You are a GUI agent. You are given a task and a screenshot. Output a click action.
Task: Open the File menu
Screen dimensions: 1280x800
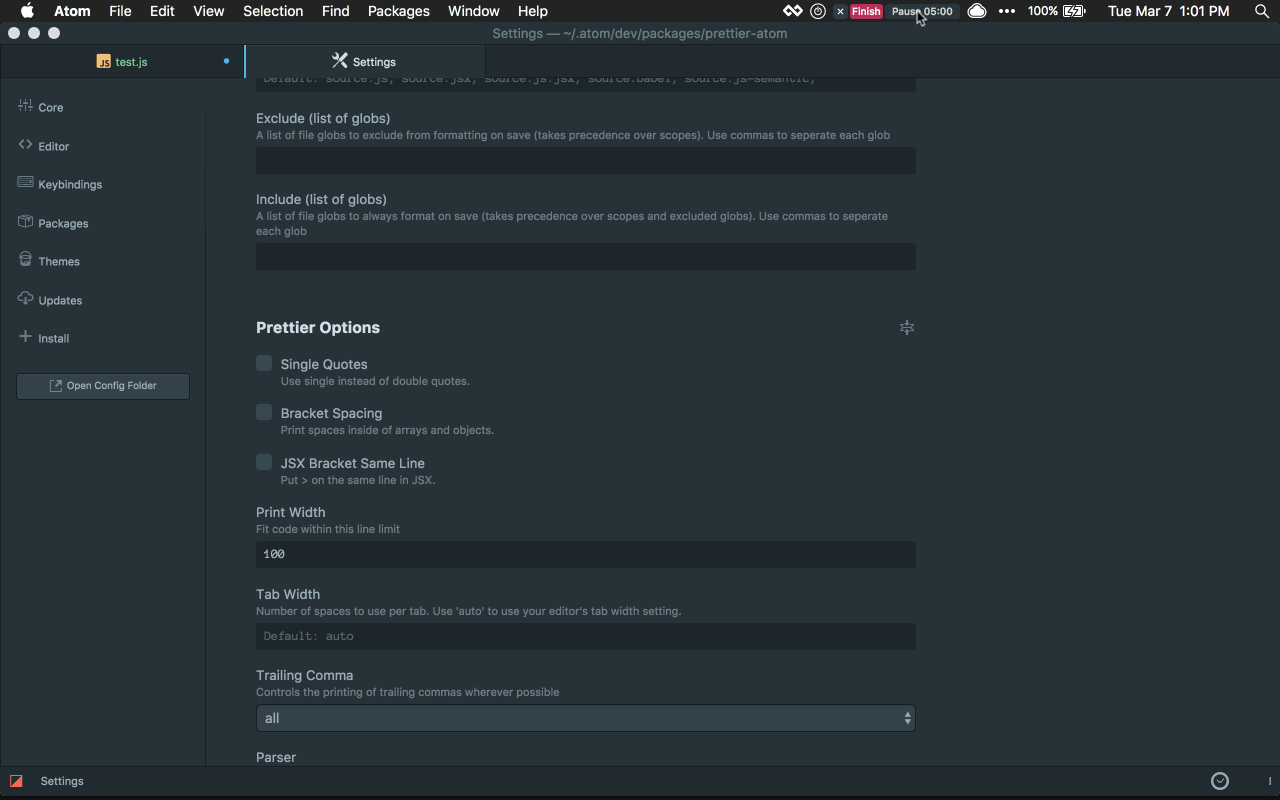tap(120, 11)
